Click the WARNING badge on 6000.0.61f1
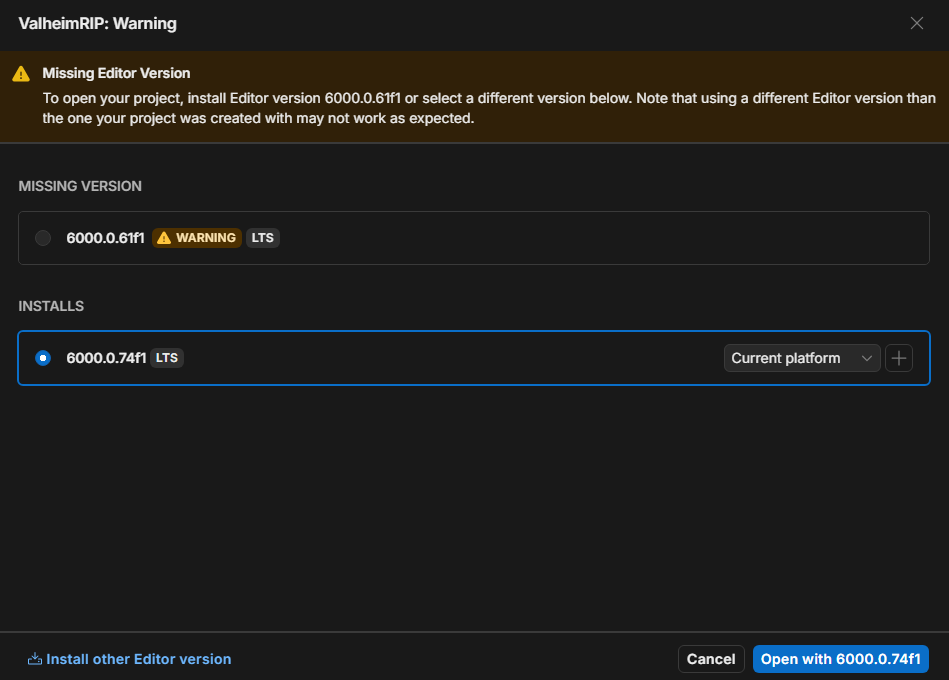Screen dimensions: 949x680 pyautogui.click(x=197, y=238)
